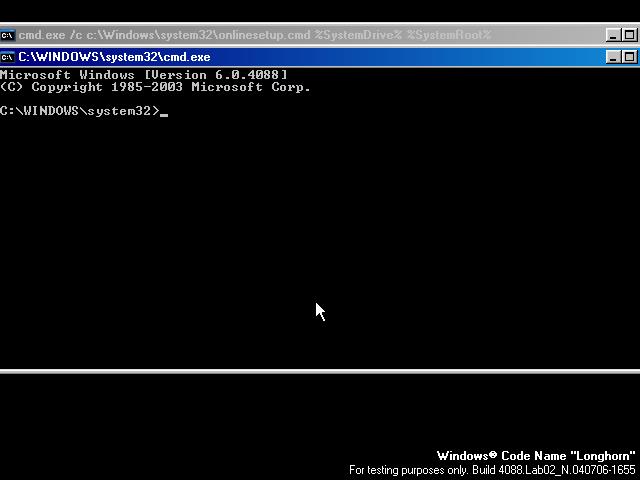Maximize the active C:\WINDOWS\system32\cmd.exe window
640x480 pixels.
click(629, 57)
